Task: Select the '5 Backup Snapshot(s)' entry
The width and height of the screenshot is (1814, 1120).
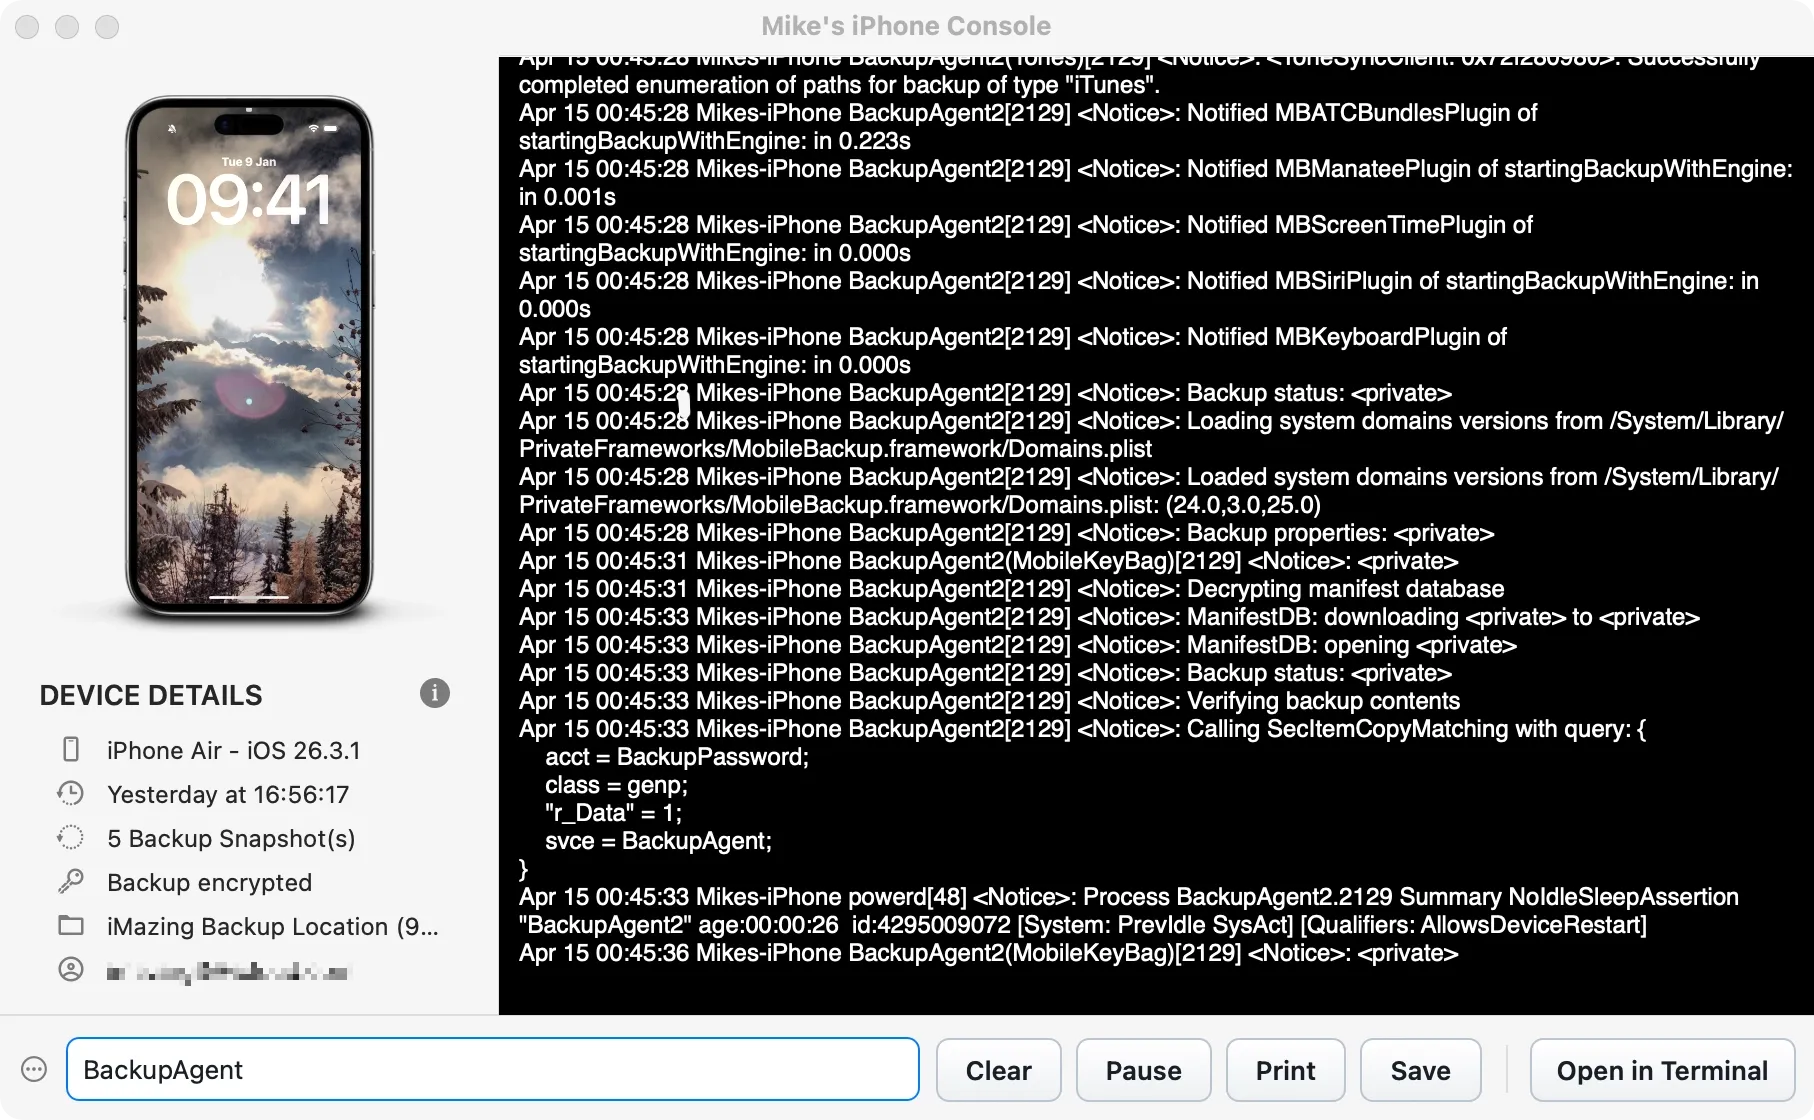Action: tap(230, 837)
